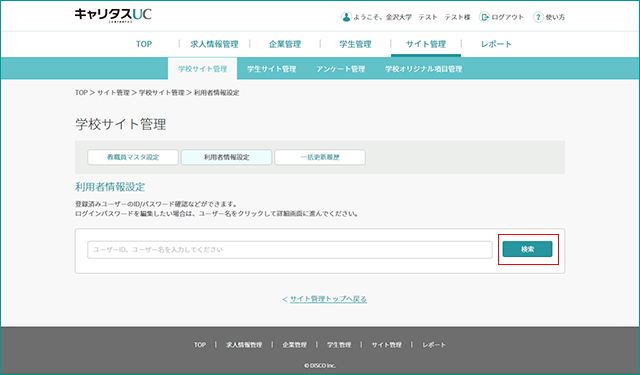This screenshot has height=375, width=640.
Task: Switch to the 学校オリジナル項目管理 sub-tab
Action: 423,69
